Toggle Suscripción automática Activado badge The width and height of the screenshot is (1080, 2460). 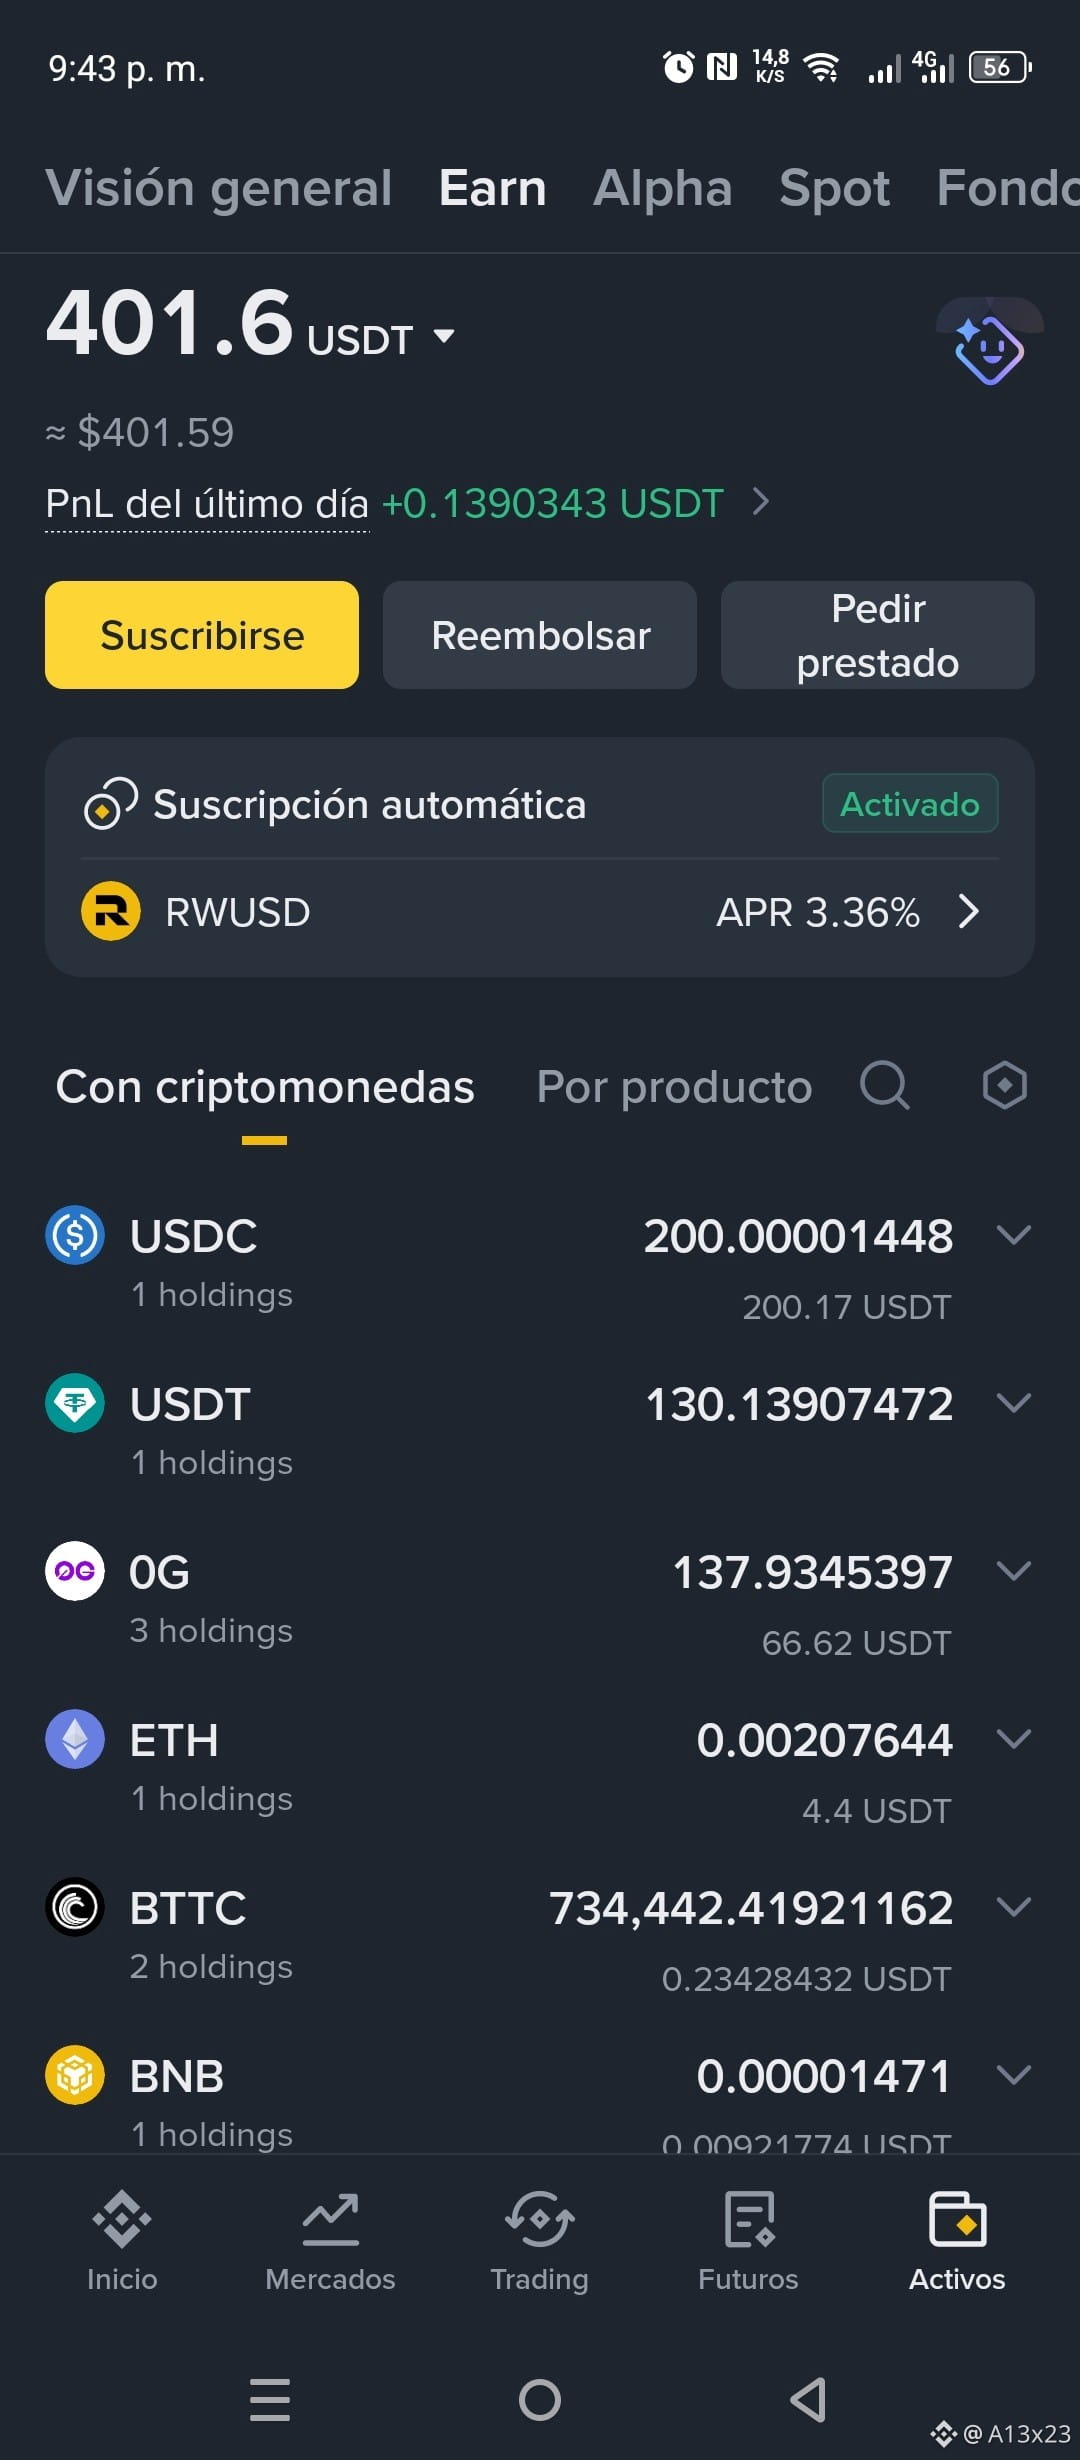(x=910, y=804)
